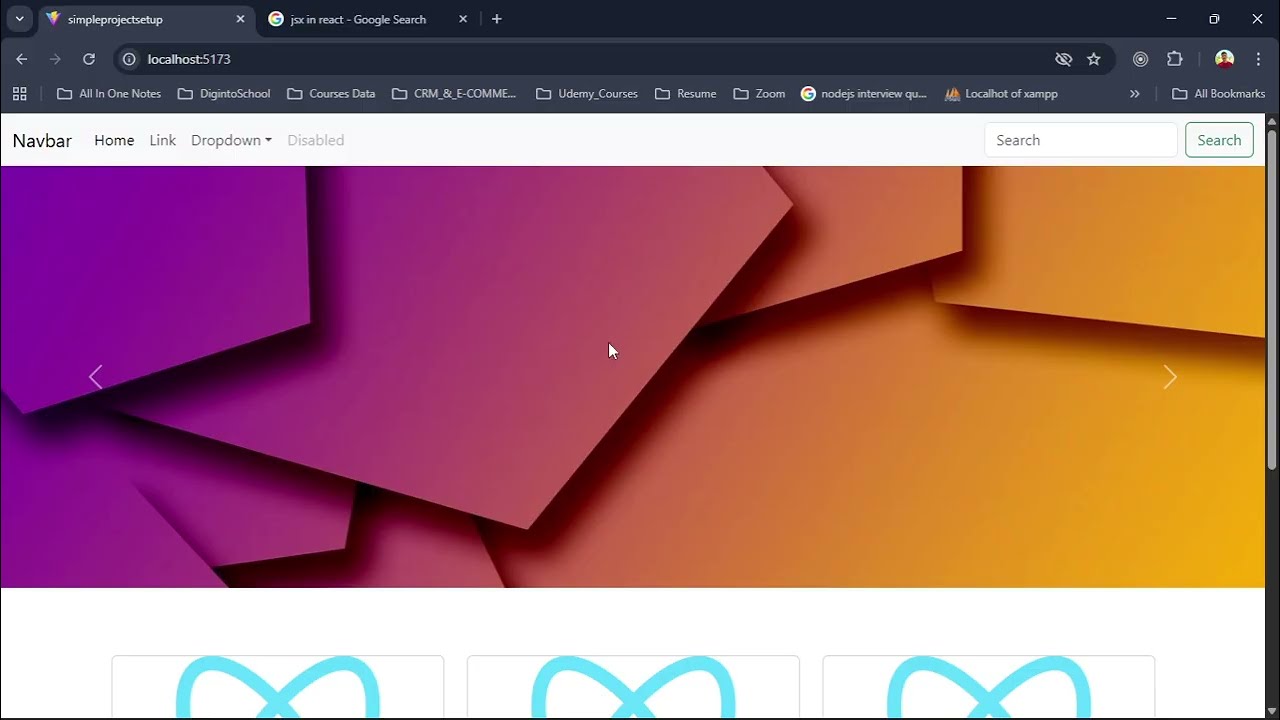This screenshot has height=720, width=1280.
Task: Switch to simpleprojectsetup tab
Action: tap(146, 19)
